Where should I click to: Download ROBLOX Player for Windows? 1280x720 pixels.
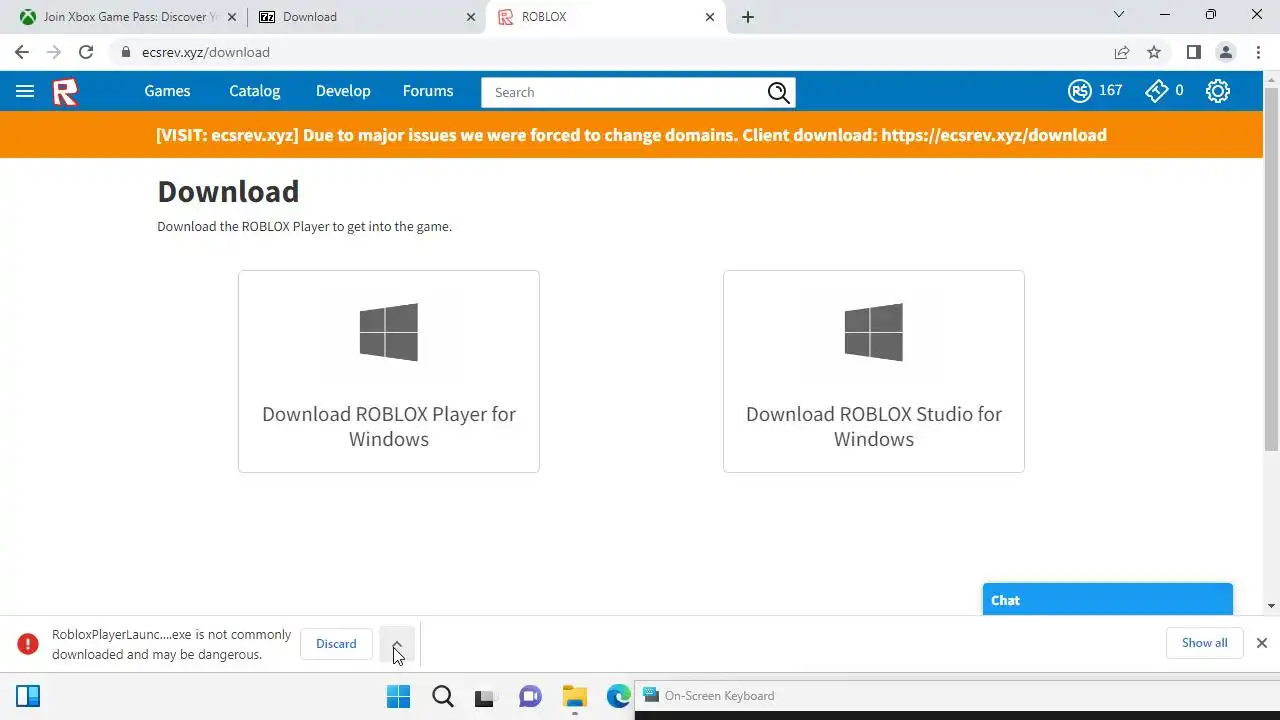coord(389,371)
